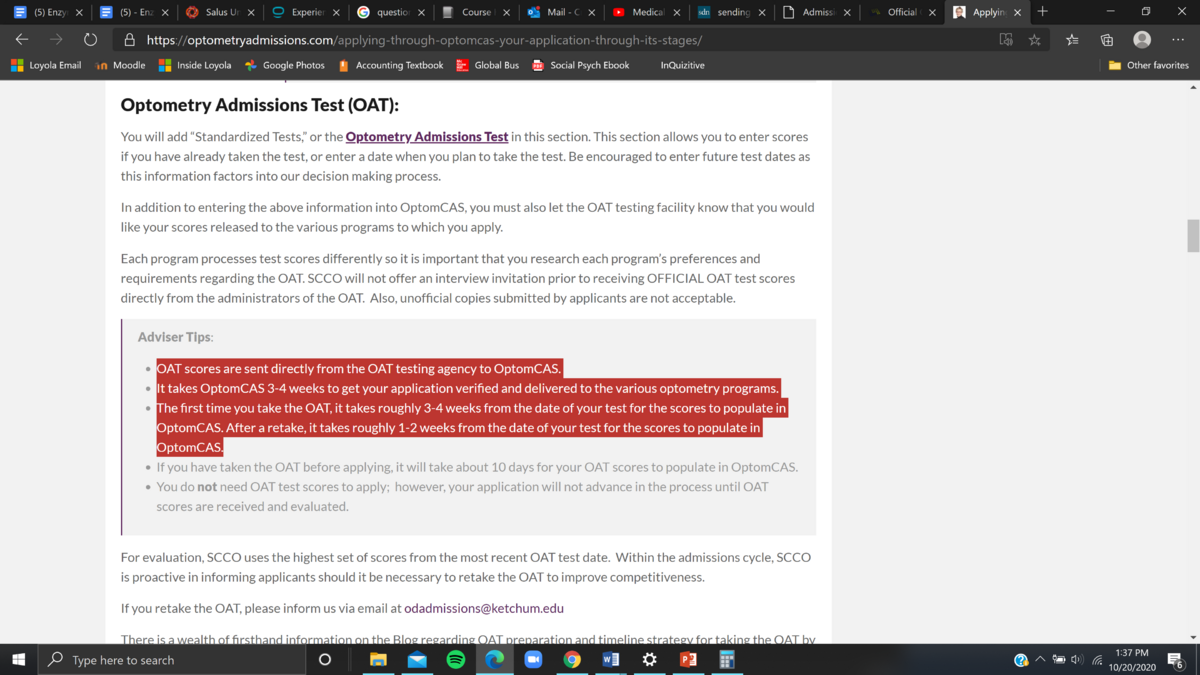The width and height of the screenshot is (1200, 675).
Task: Show hidden system tray icons chevron
Action: tap(1040, 660)
